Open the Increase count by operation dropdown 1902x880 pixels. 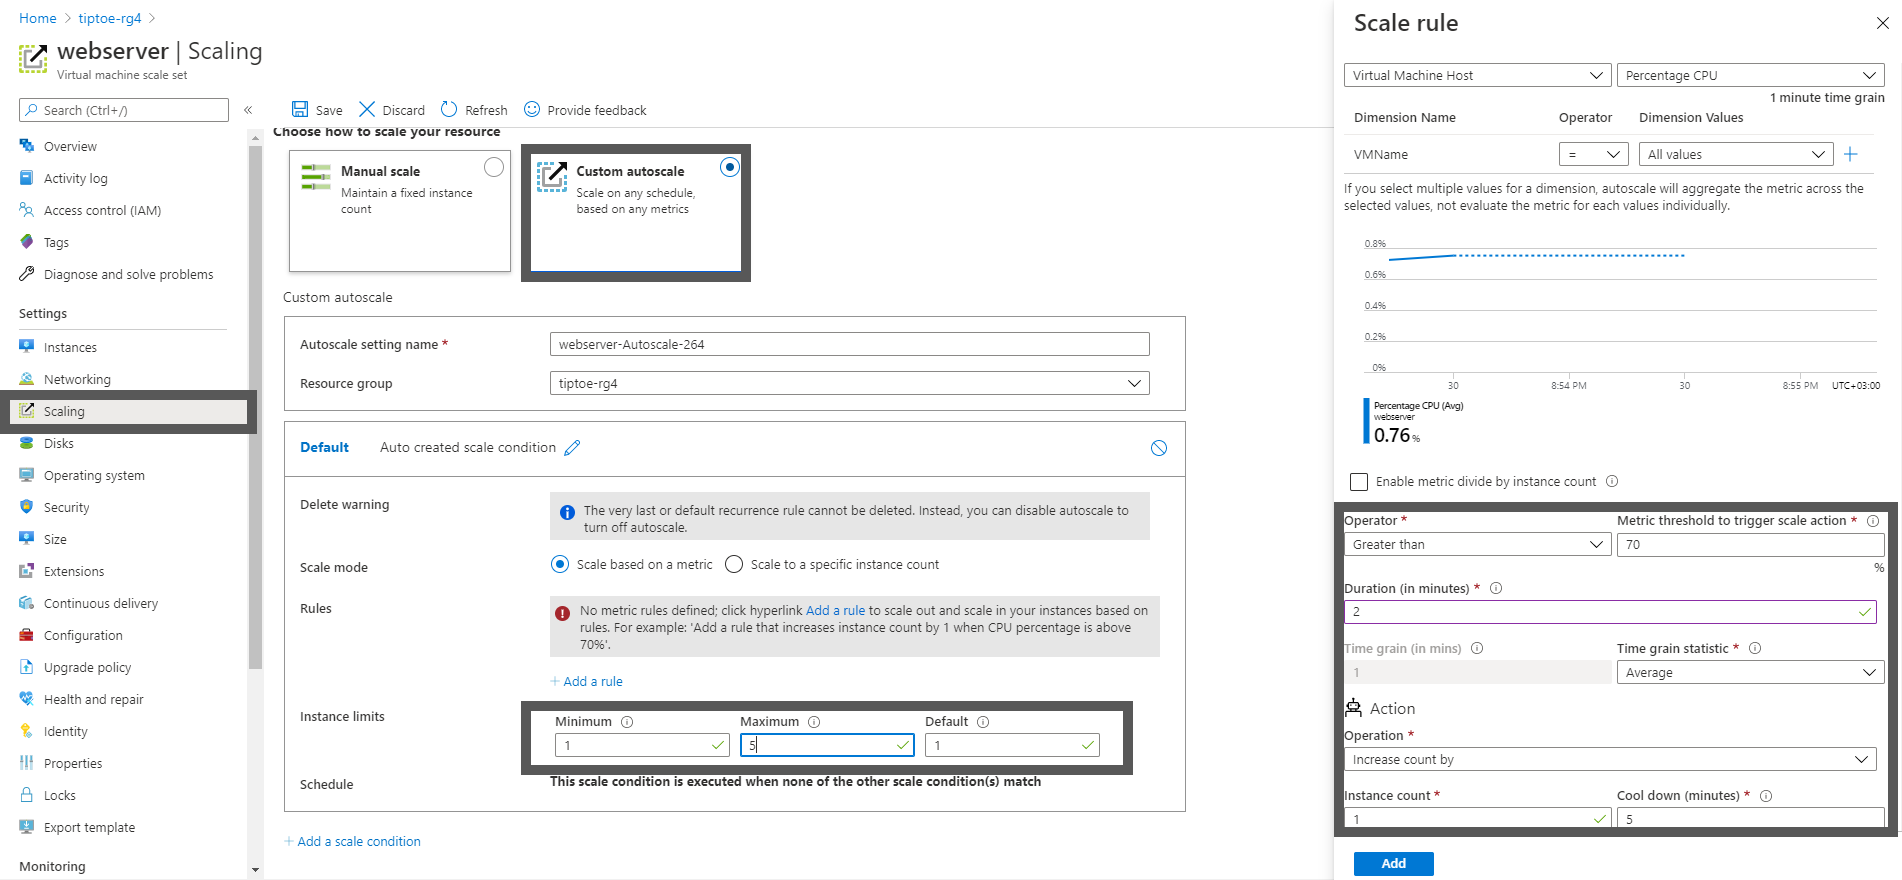[1610, 759]
